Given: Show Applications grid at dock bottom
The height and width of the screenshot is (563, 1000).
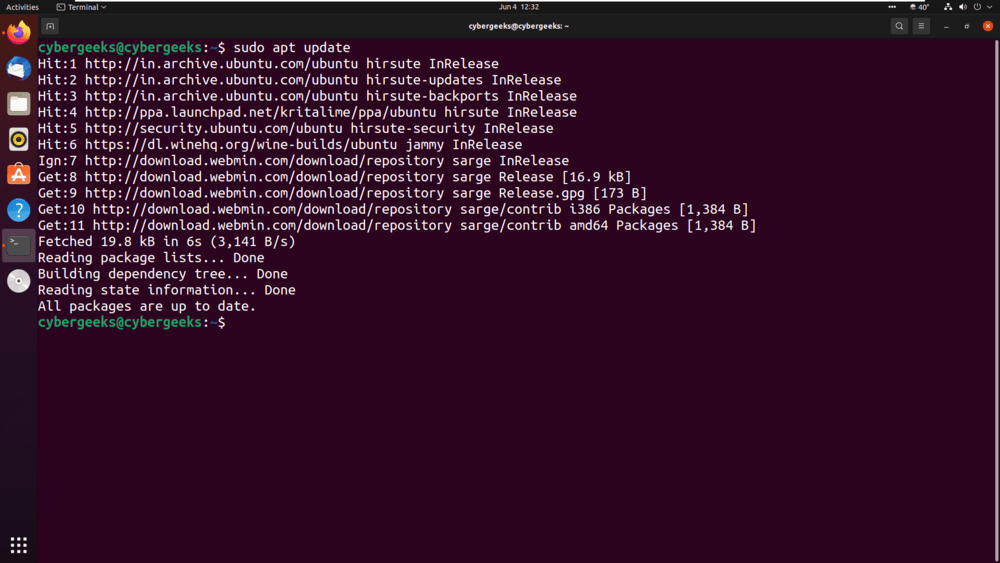Looking at the screenshot, I should coord(18,545).
